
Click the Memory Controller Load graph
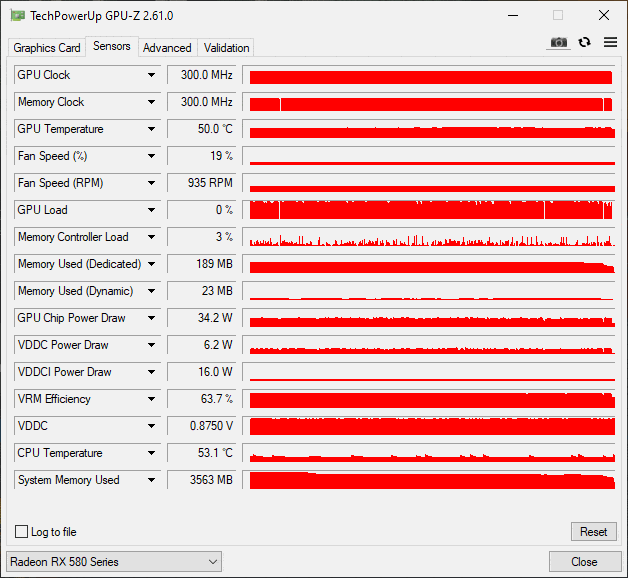click(429, 237)
